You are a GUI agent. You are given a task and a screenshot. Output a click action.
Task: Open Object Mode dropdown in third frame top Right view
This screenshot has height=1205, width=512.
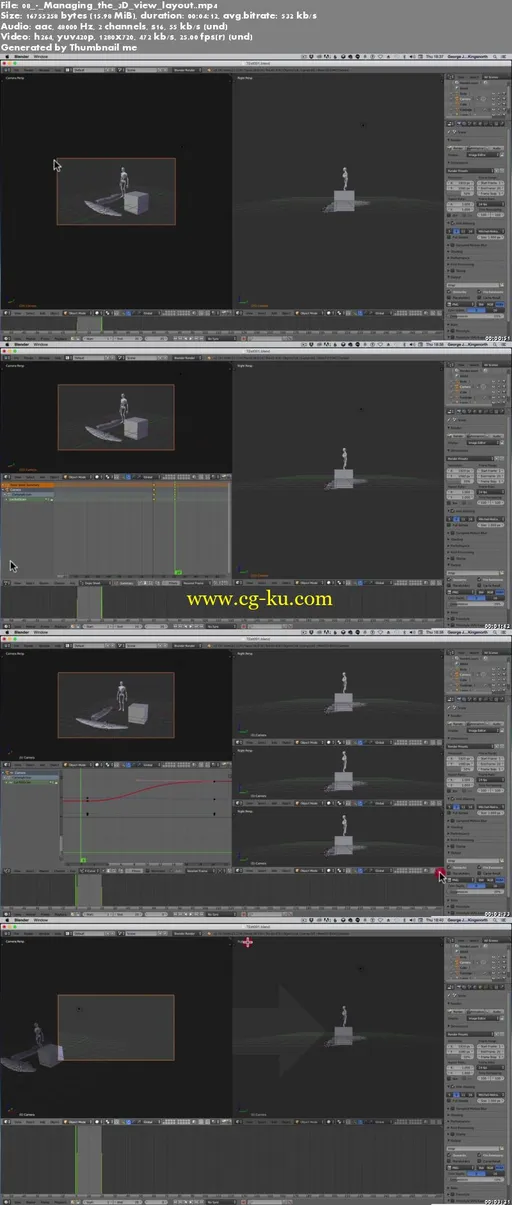(x=310, y=742)
